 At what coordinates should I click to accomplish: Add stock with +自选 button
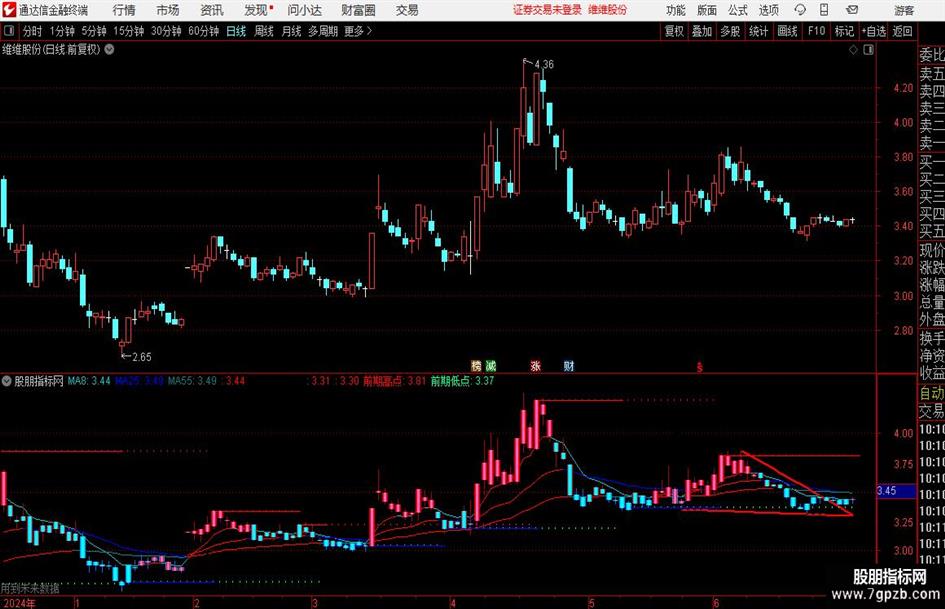click(873, 31)
